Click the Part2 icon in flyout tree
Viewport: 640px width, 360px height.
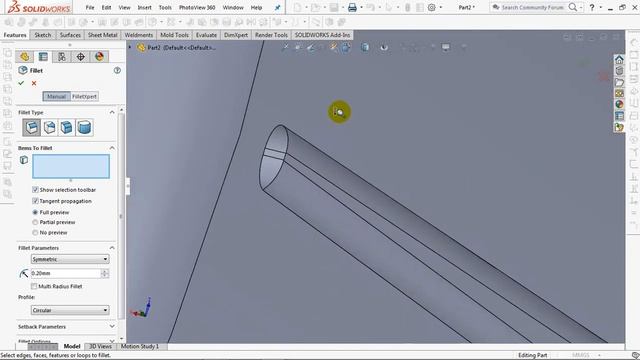click(141, 47)
